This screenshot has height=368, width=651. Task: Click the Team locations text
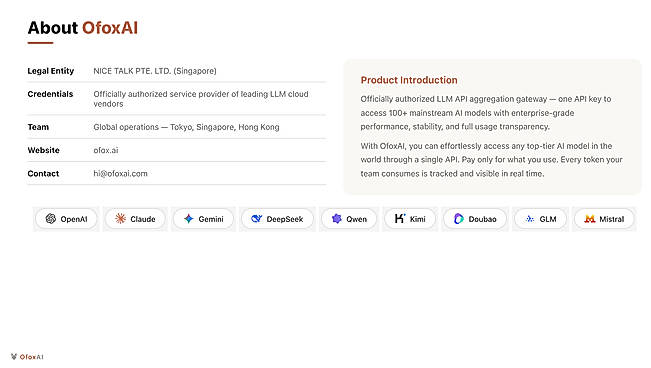[x=186, y=127]
